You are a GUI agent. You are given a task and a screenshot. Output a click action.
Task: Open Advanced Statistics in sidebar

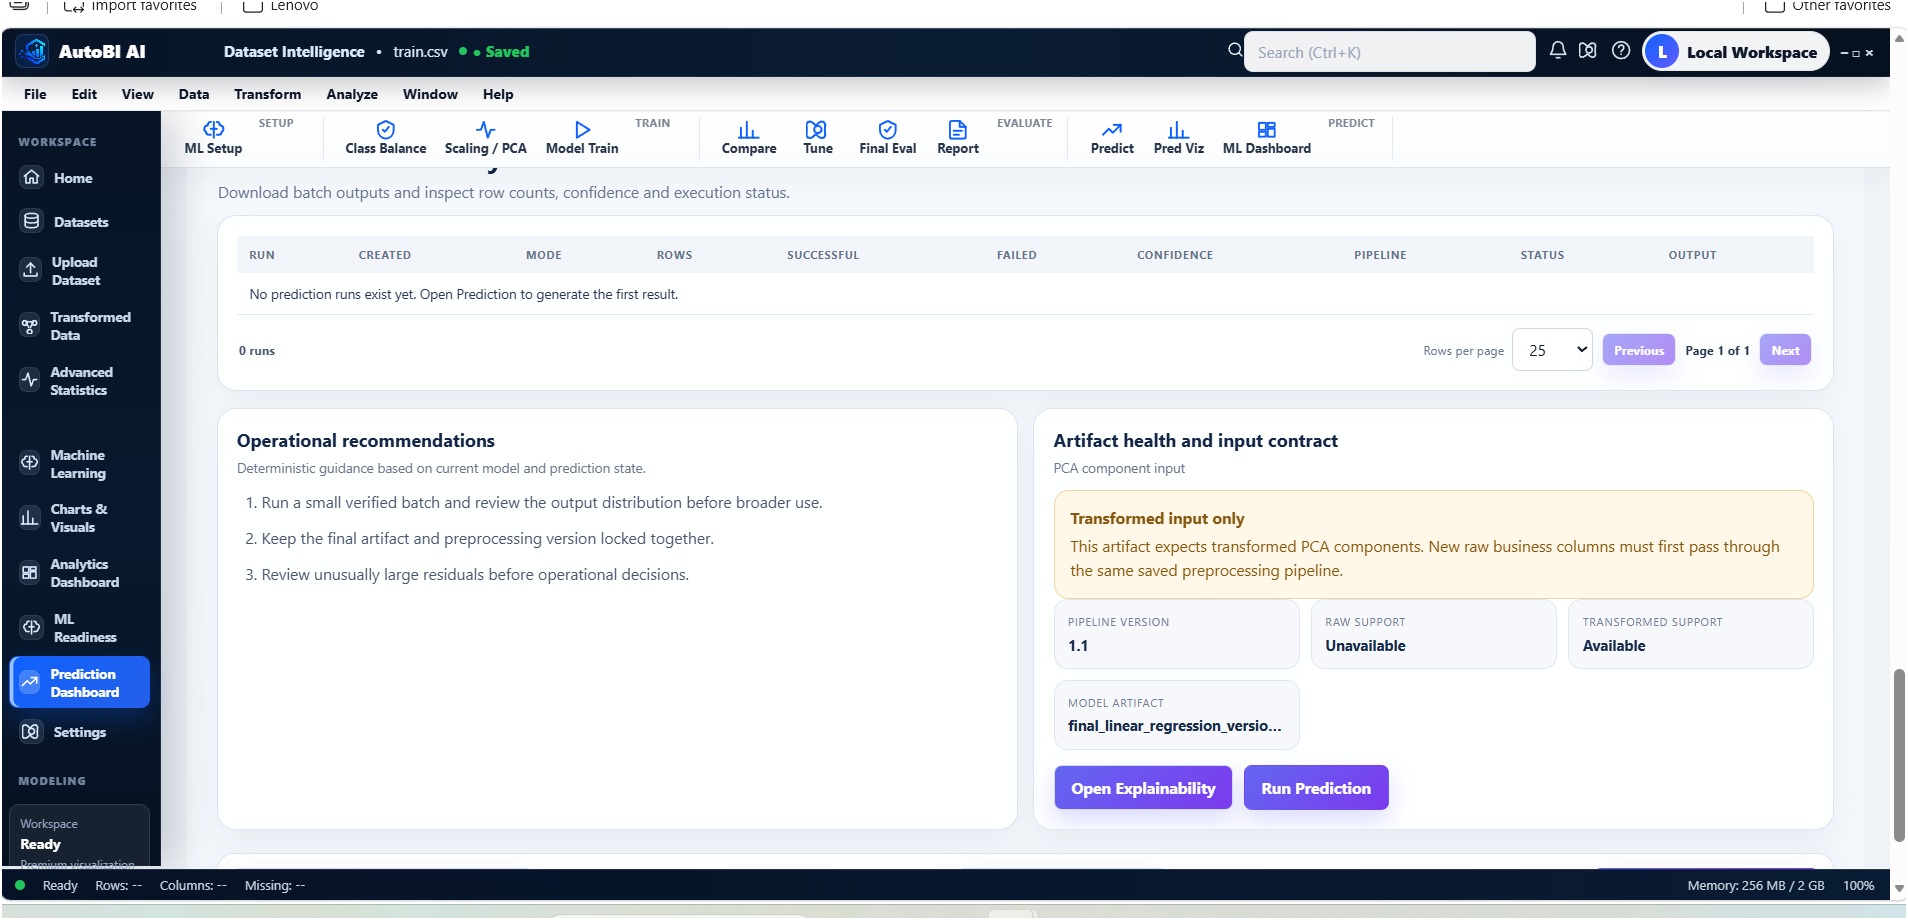[80, 381]
